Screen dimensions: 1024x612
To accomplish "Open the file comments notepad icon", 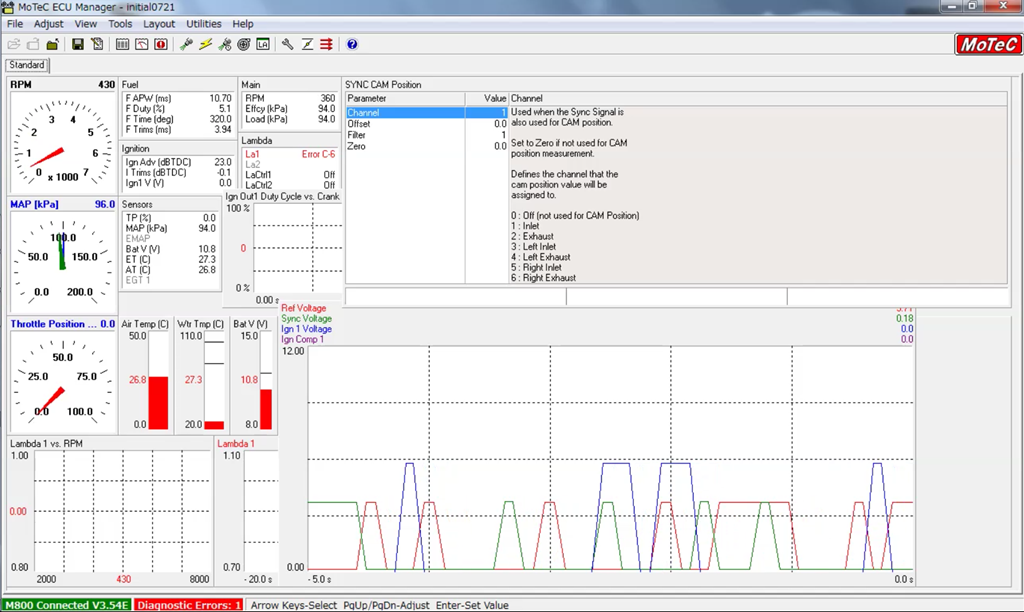I will (x=97, y=44).
